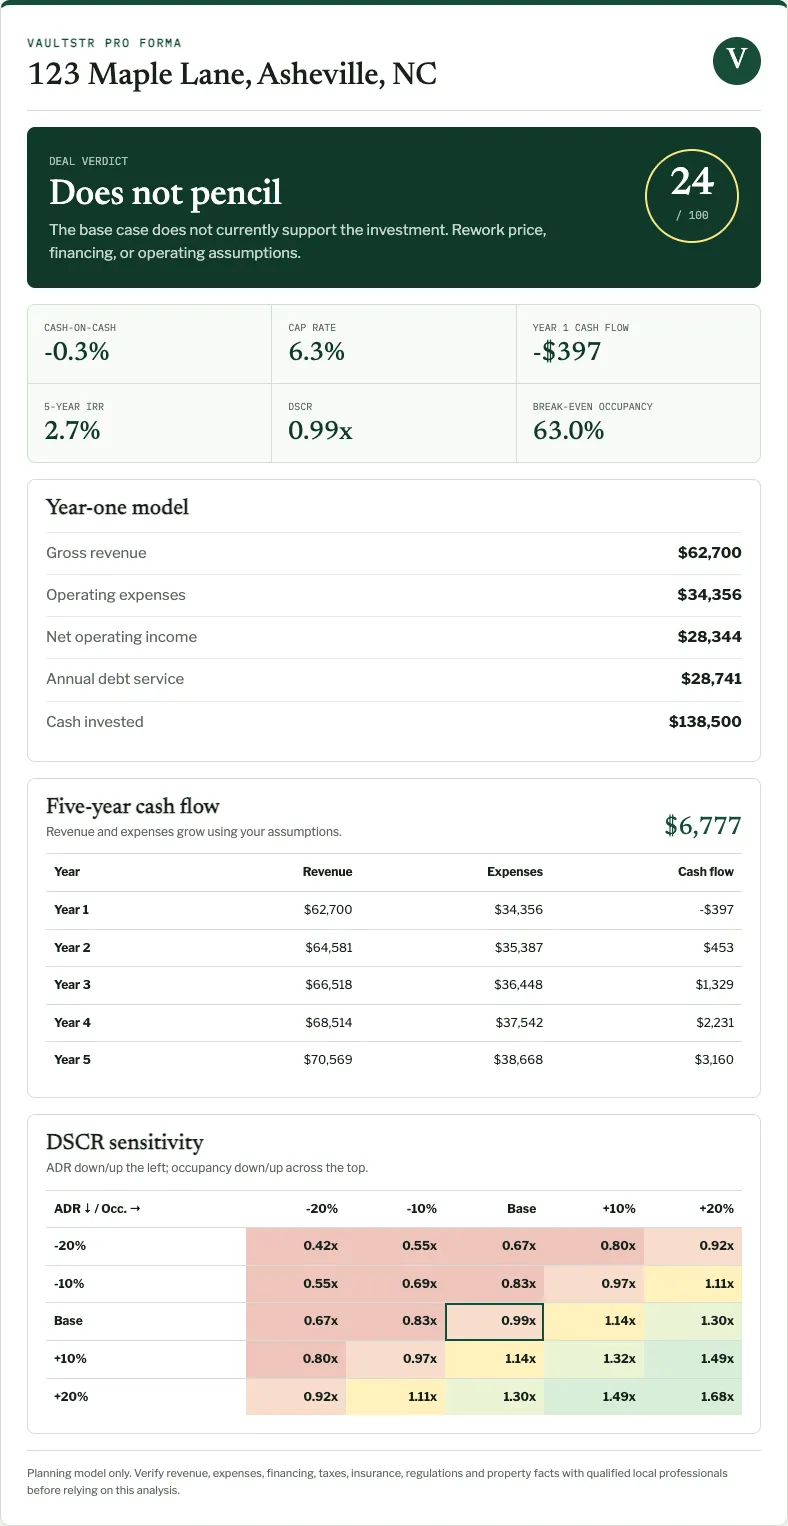Click the 1.68x cell in the sensitivity table
The height and width of the screenshot is (1526, 788).
tap(692, 1396)
